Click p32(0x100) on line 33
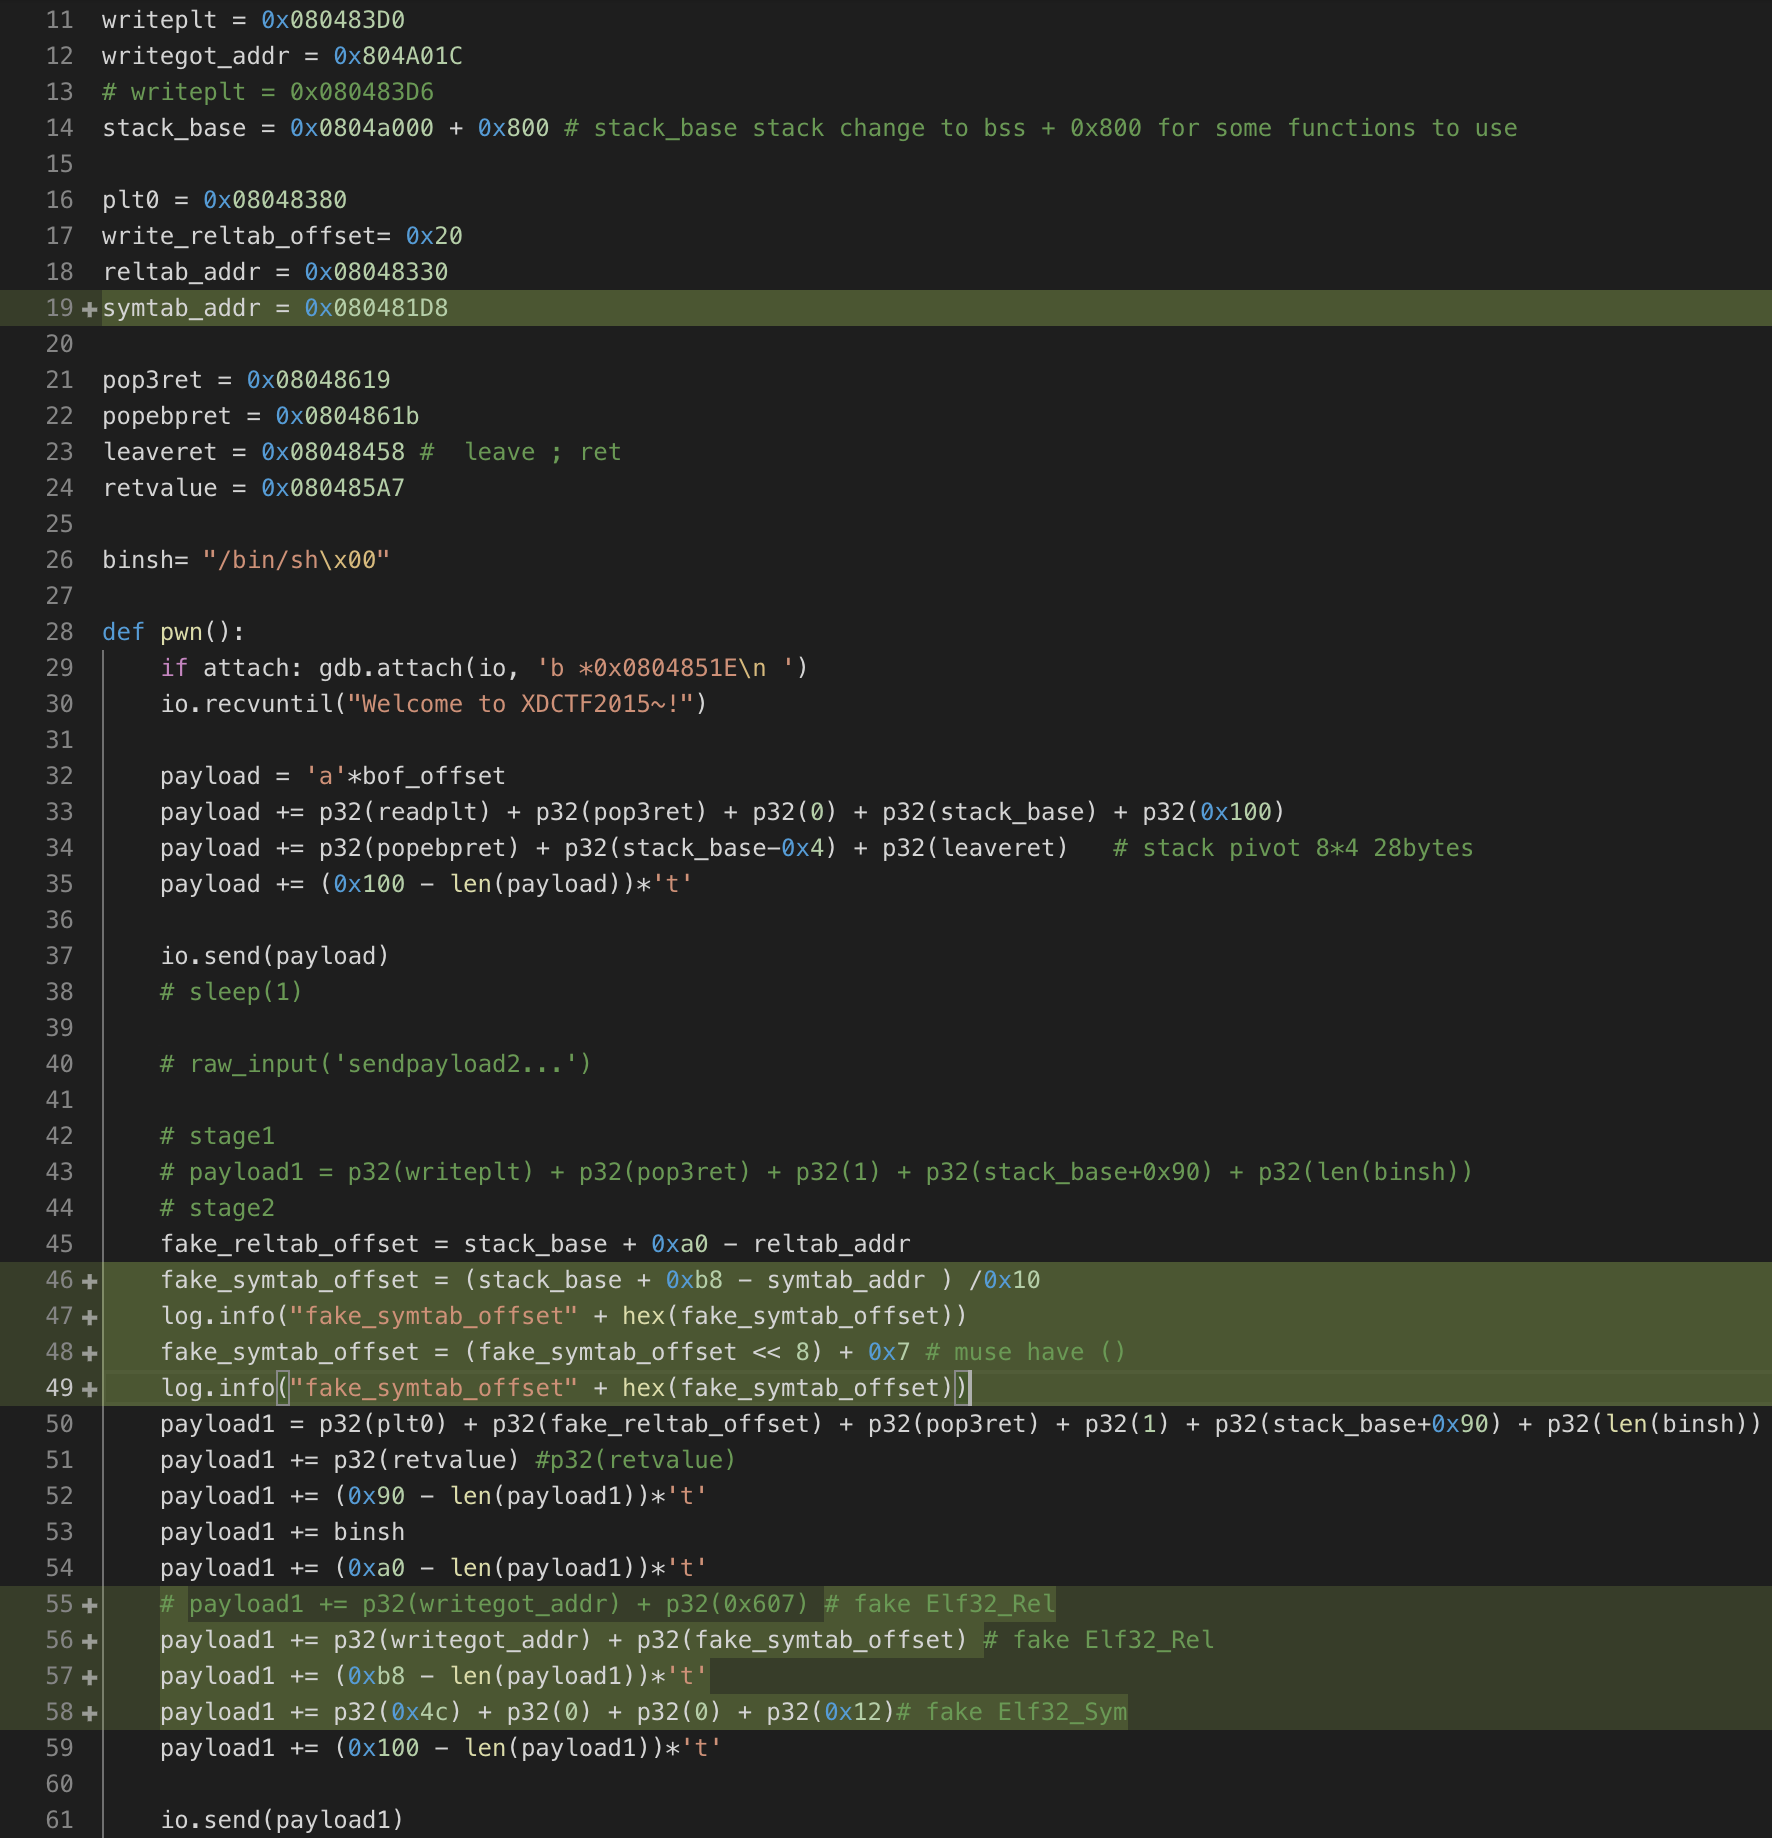Viewport: 1772px width, 1838px height. (x=1214, y=812)
